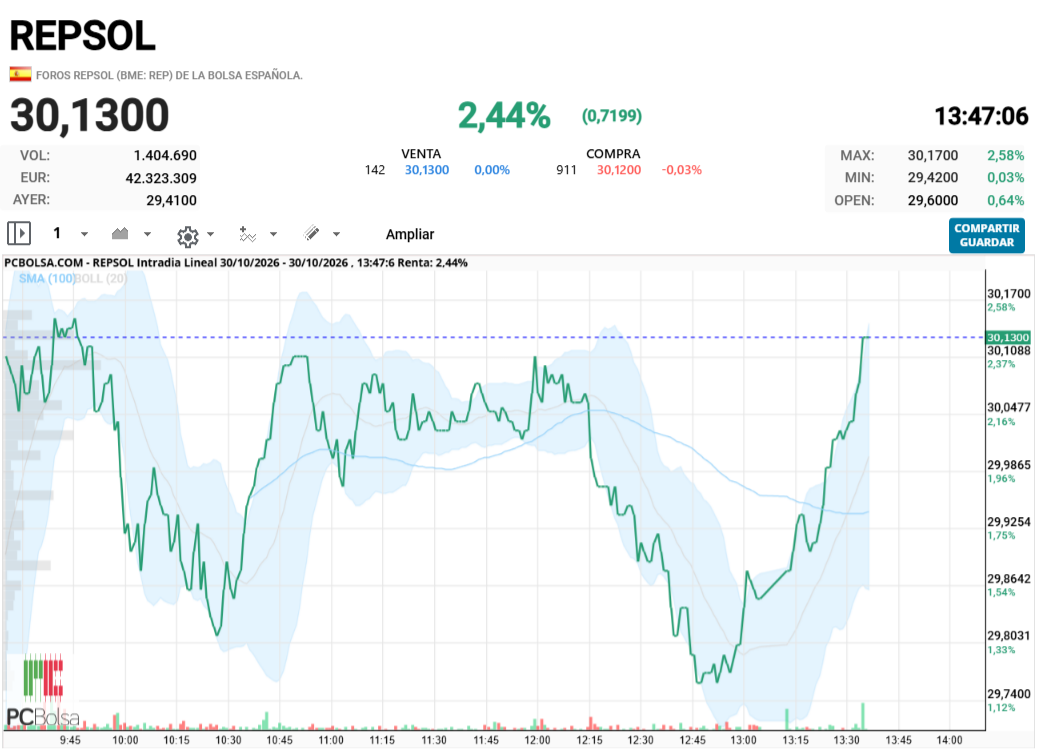This screenshot has width=1037, height=749.
Task: Open the chart settings gear icon
Action: tap(188, 235)
